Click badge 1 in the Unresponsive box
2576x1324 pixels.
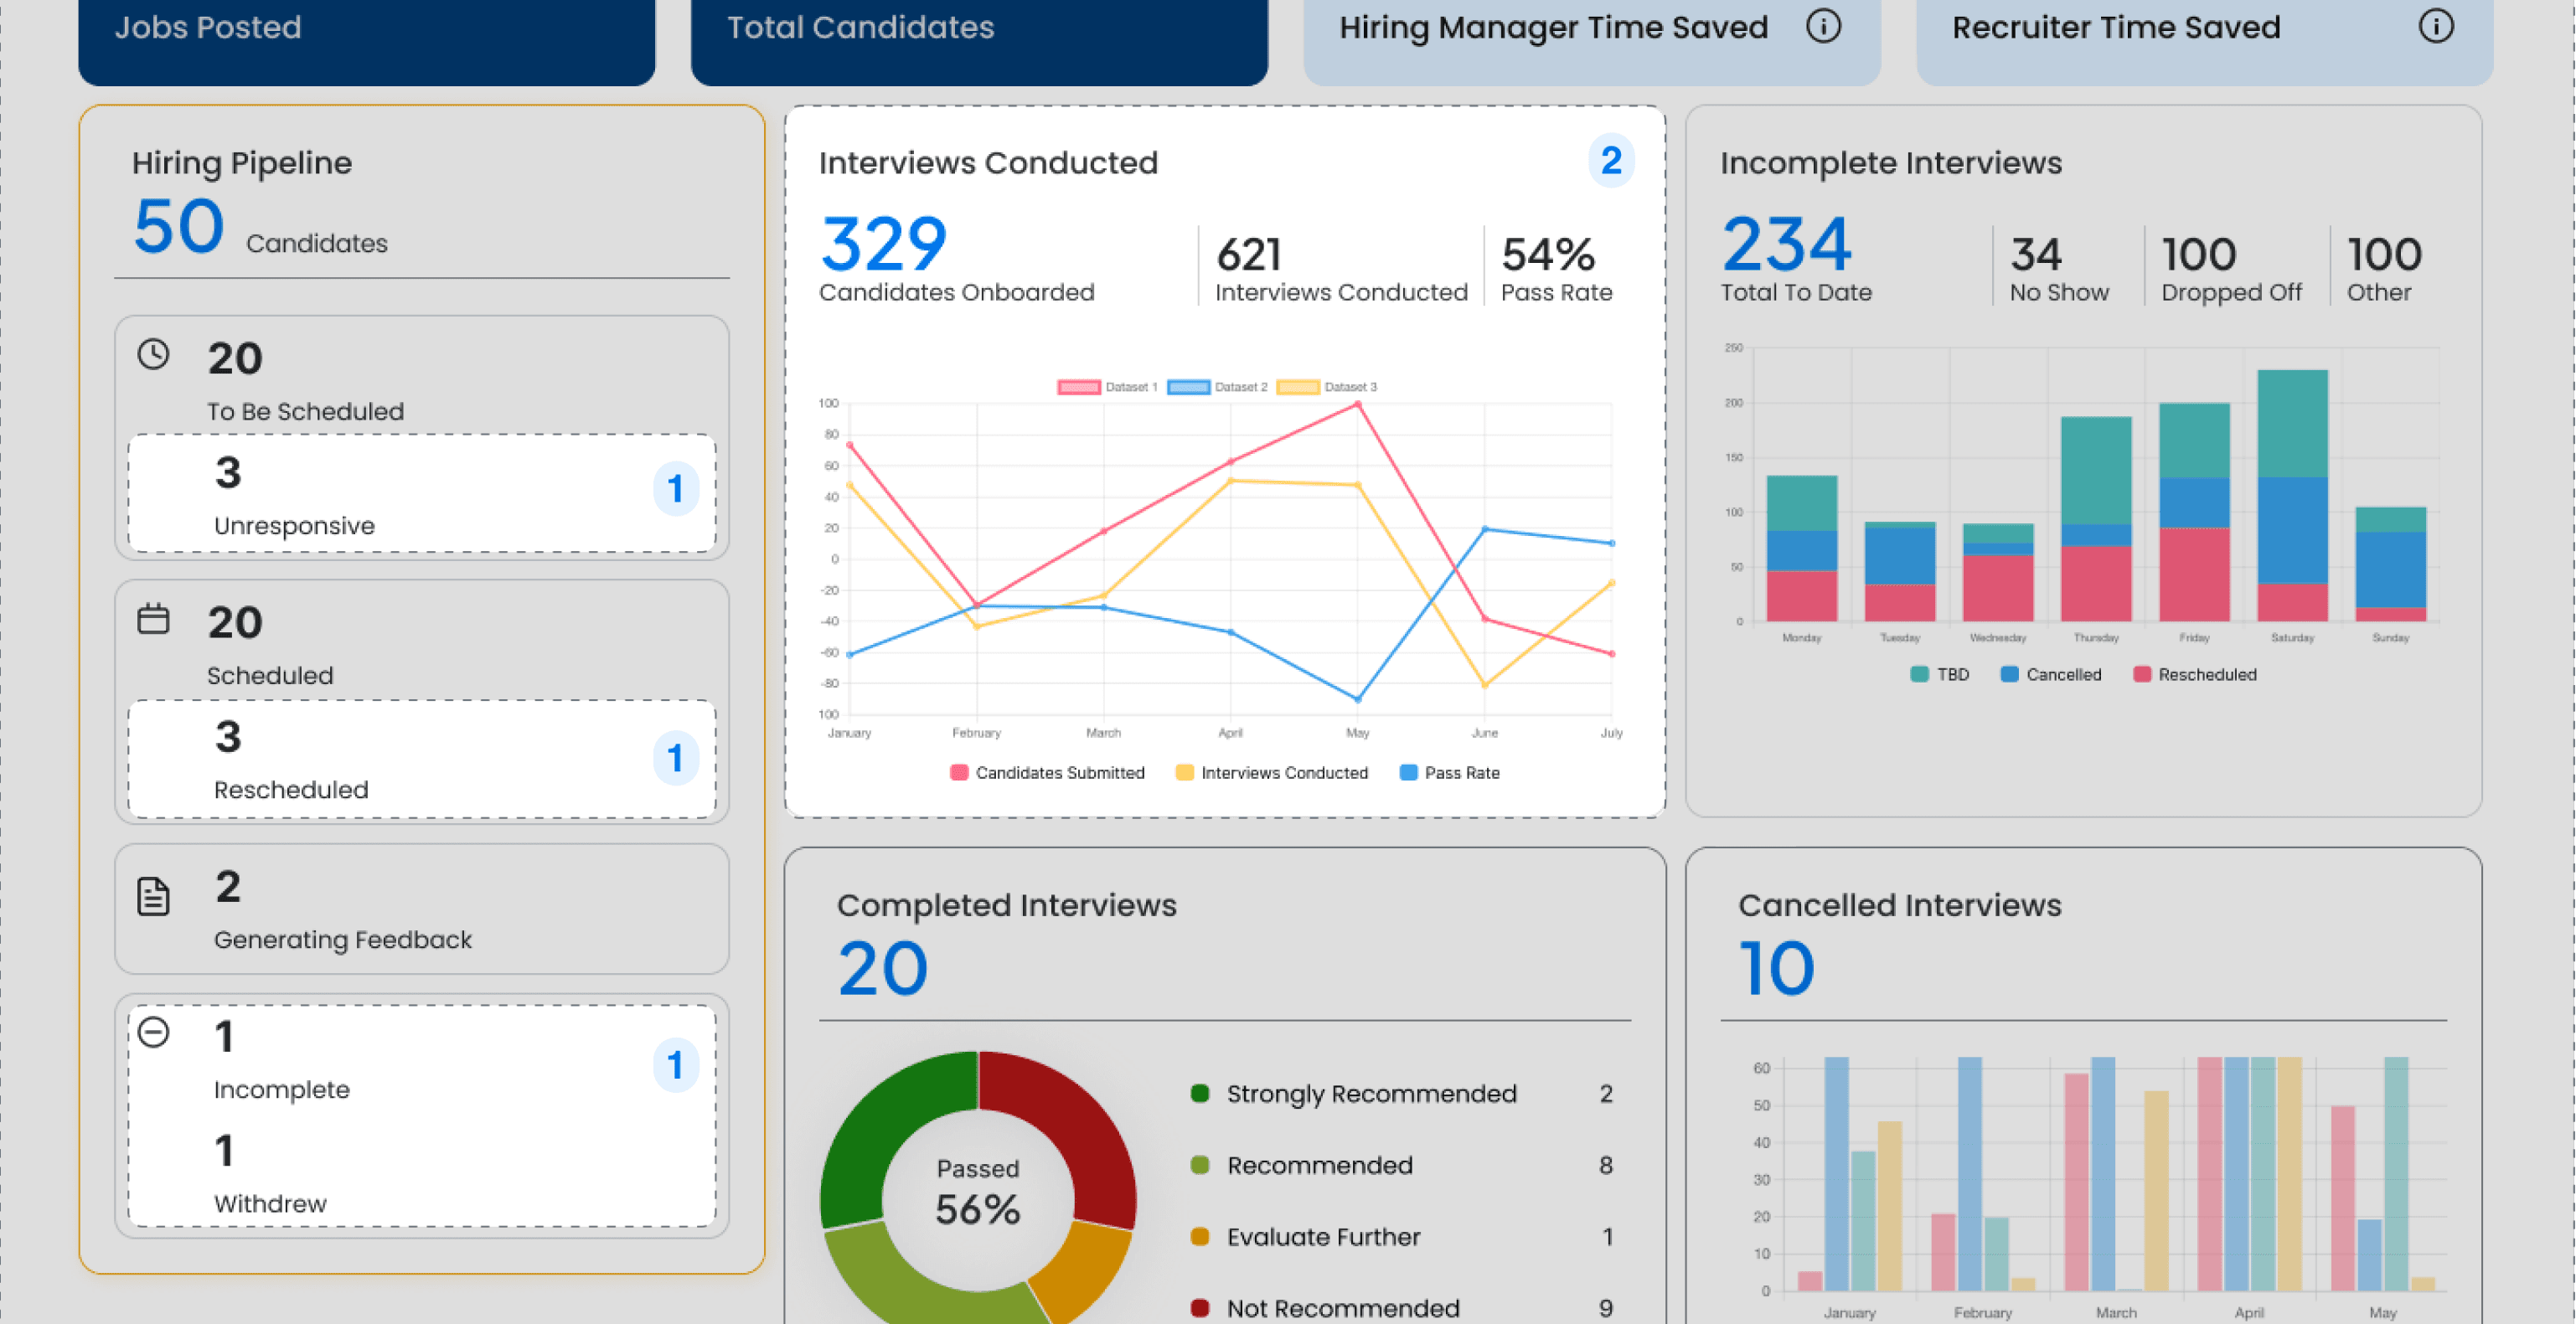(675, 489)
